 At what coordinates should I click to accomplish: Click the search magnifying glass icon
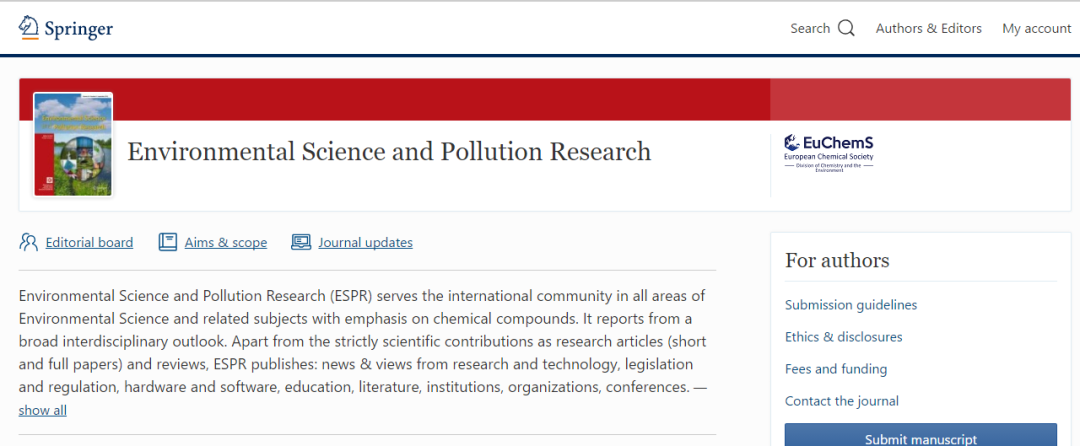pyautogui.click(x=846, y=28)
